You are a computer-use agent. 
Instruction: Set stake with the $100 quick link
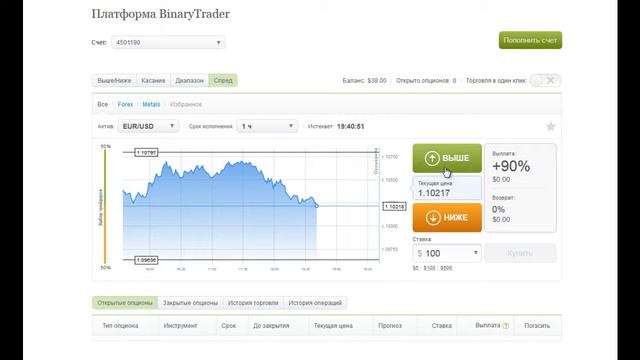click(429, 268)
